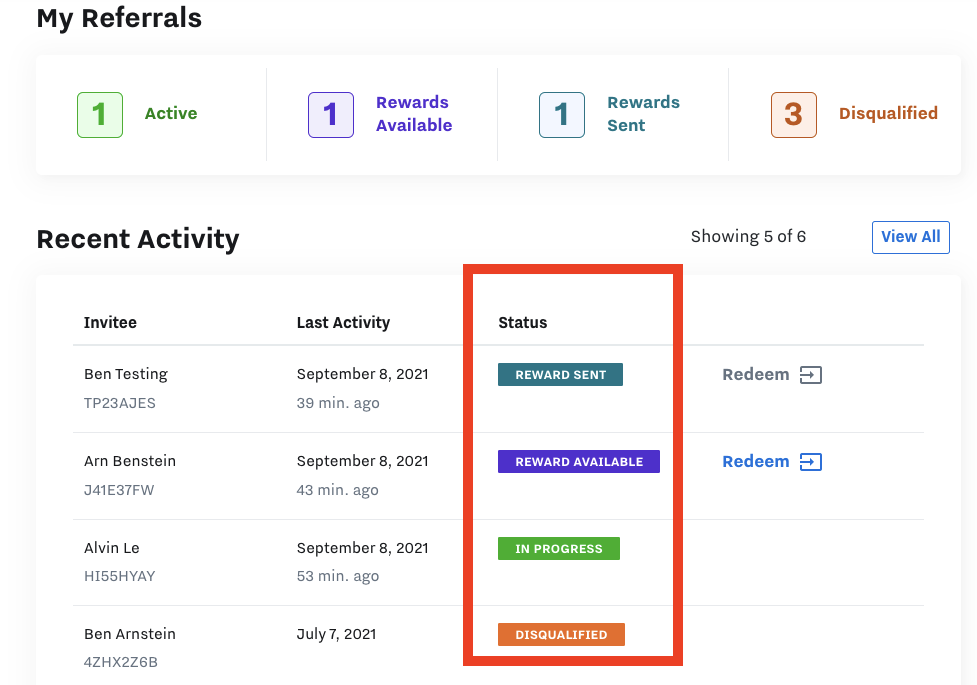Select the Reward Sent status badge
This screenshot has height=685, width=977.
click(x=560, y=375)
